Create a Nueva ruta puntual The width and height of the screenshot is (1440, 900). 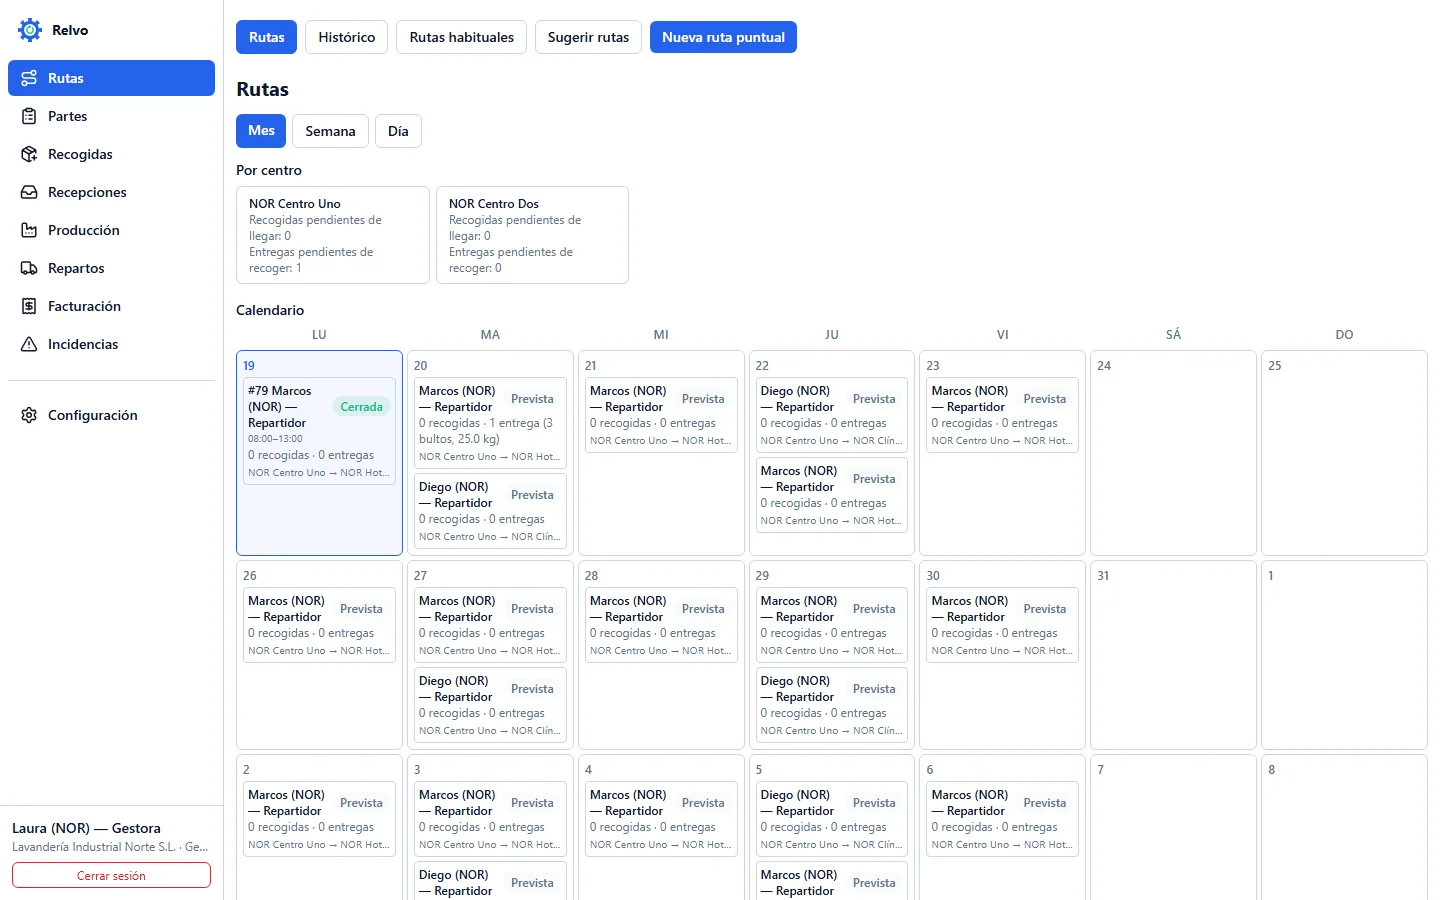tap(723, 37)
